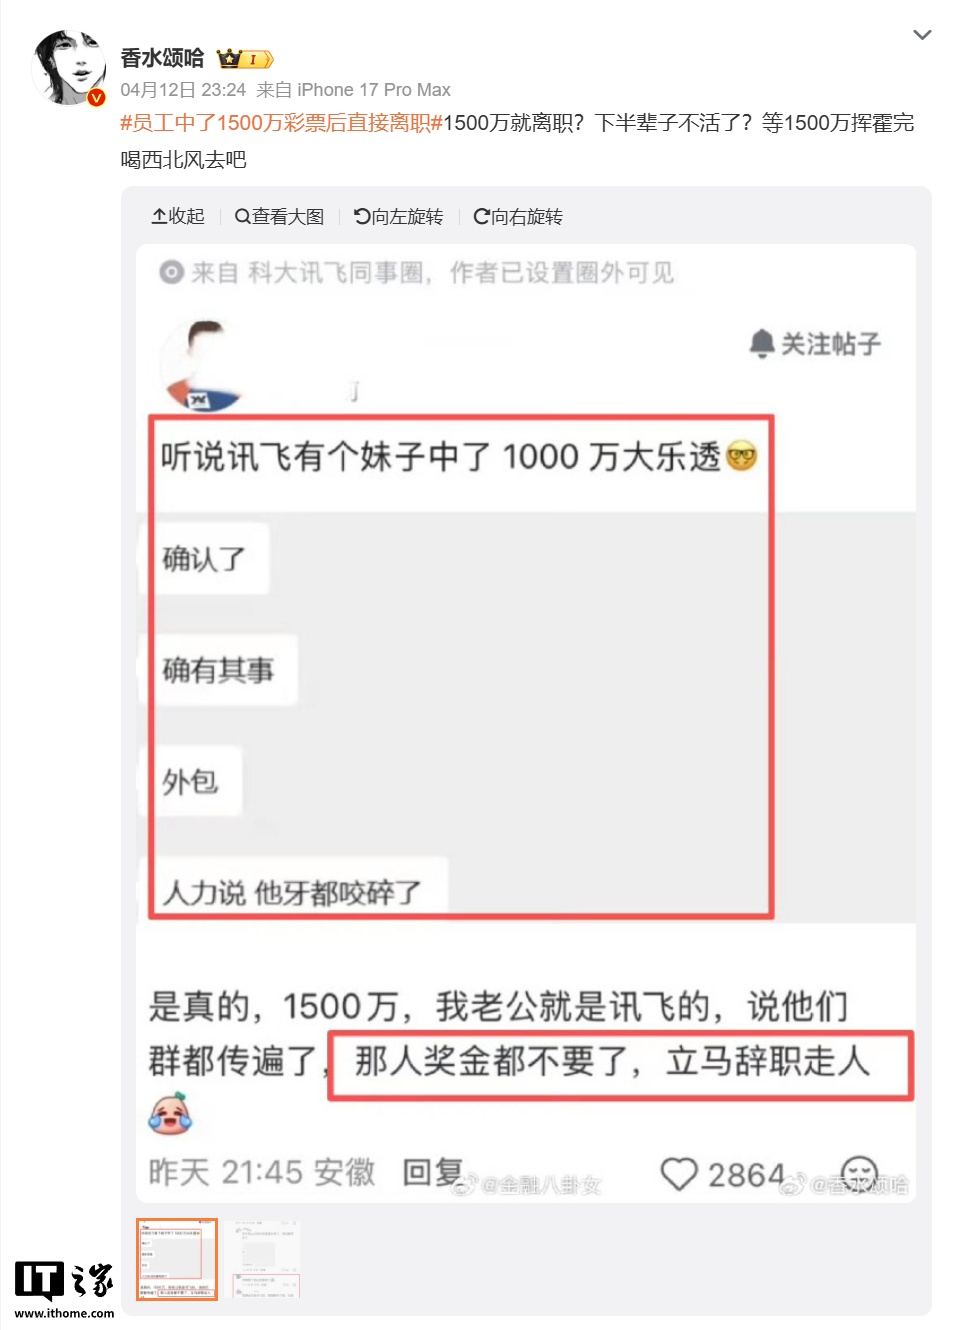
Task: Rotate image right with 向右旋转
Action: [x=518, y=216]
